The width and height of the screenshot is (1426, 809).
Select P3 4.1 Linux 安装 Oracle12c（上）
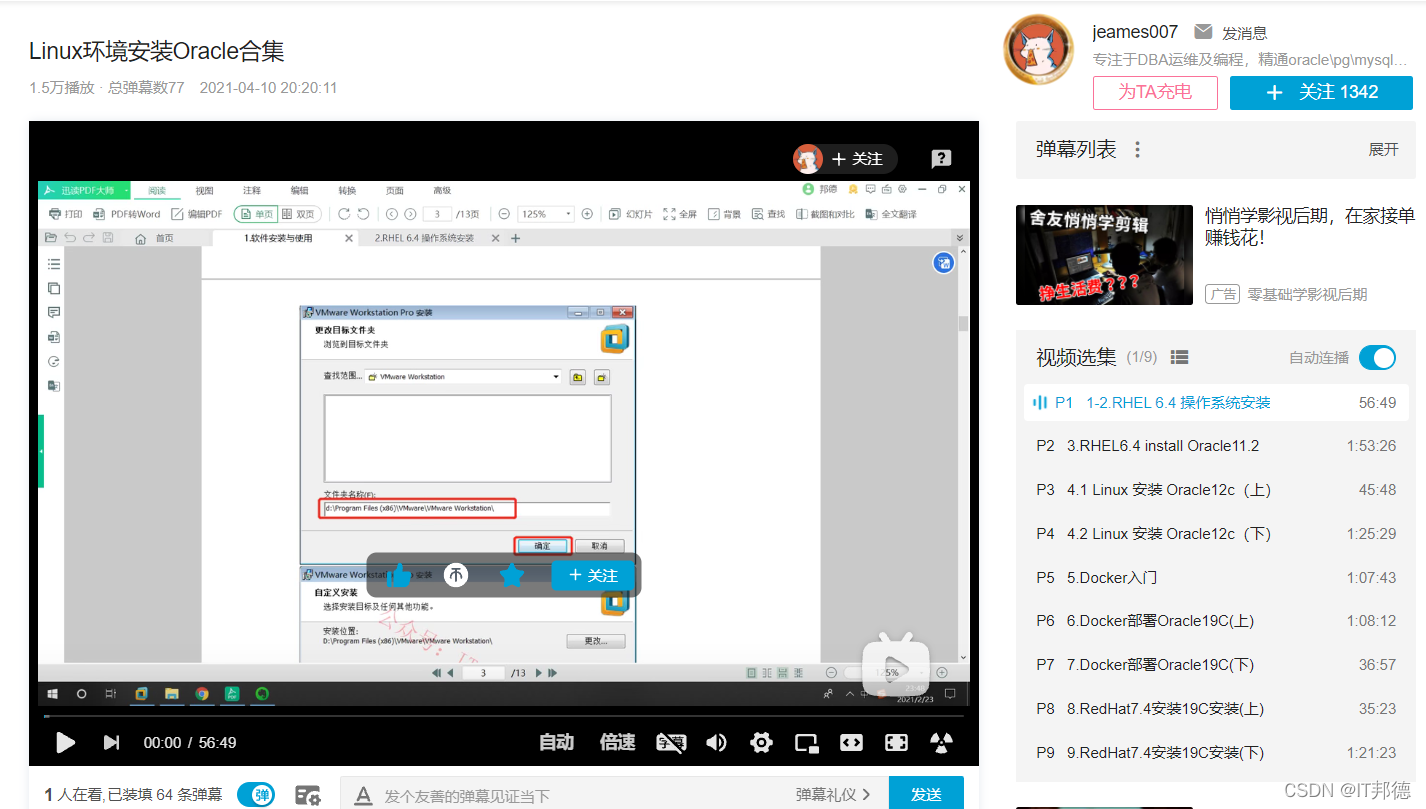coord(1216,490)
